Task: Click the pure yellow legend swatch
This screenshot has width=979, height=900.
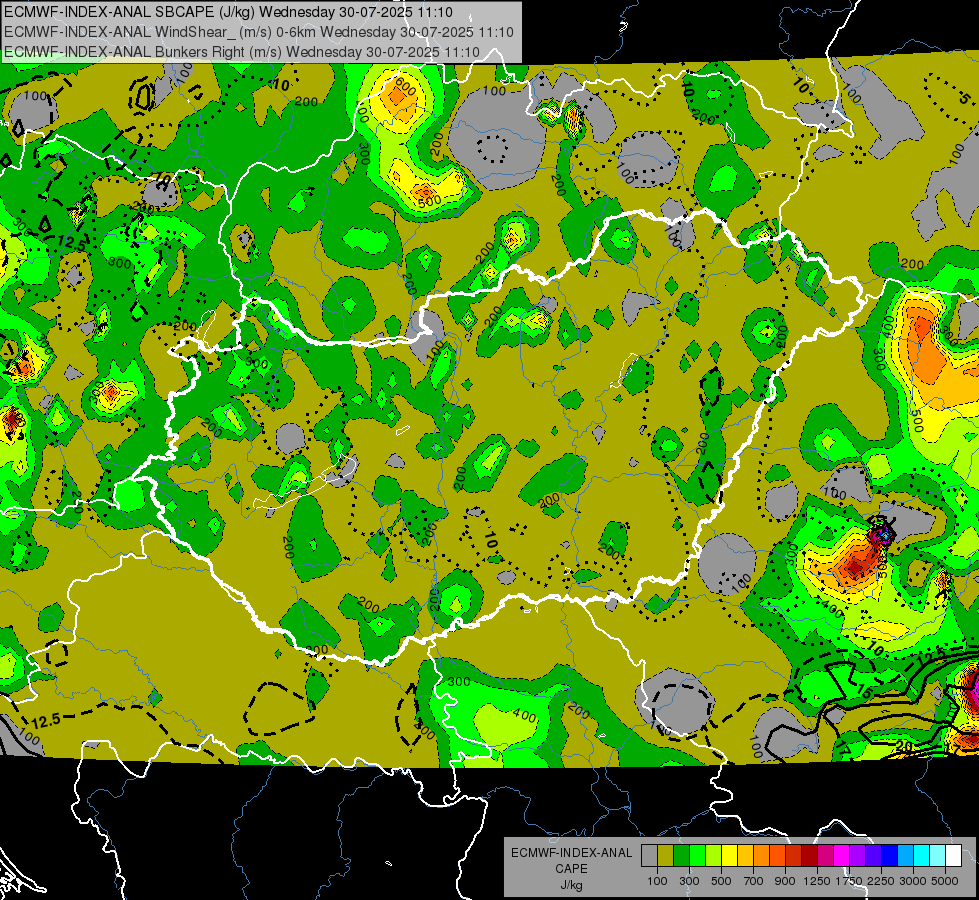Action: pos(729,856)
